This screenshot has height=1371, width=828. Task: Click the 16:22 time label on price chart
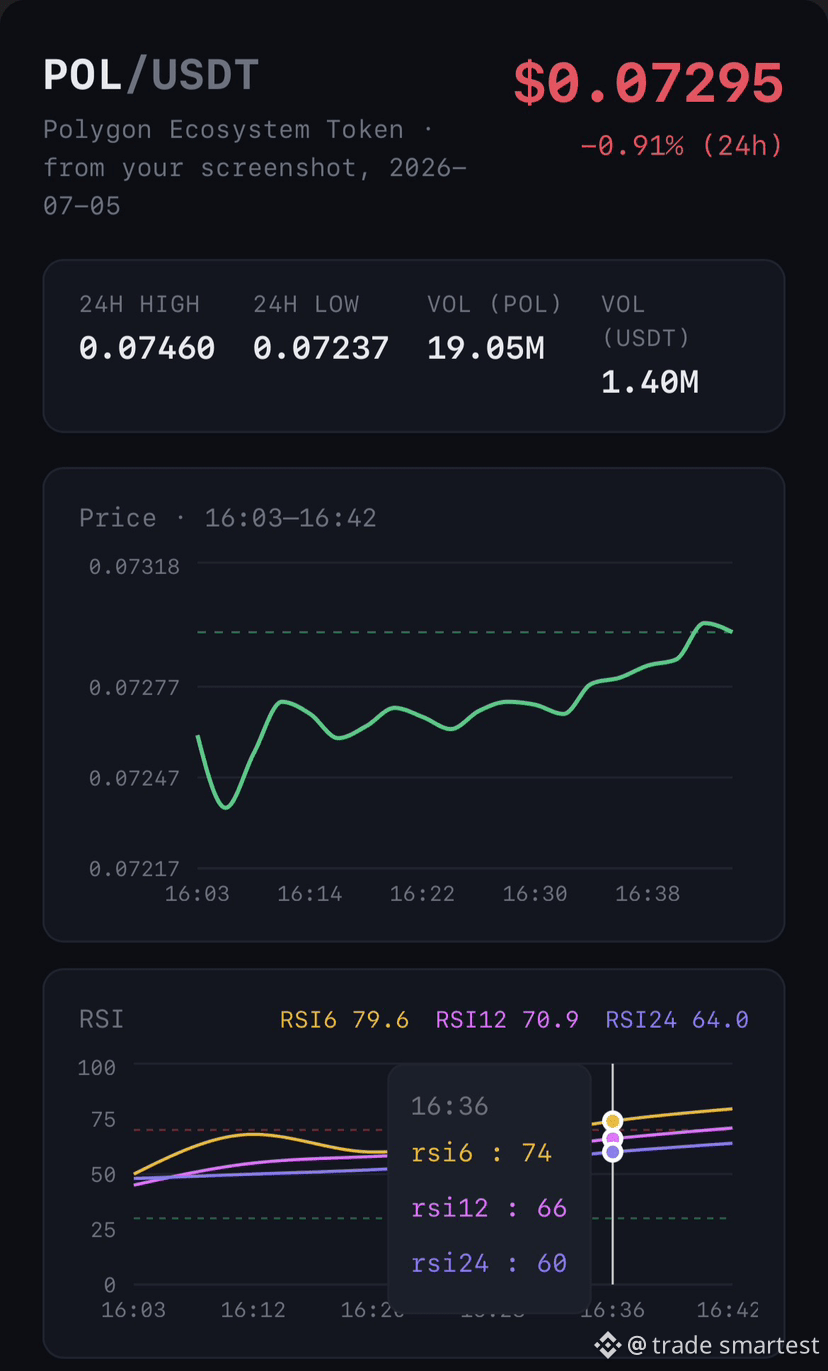tap(422, 894)
